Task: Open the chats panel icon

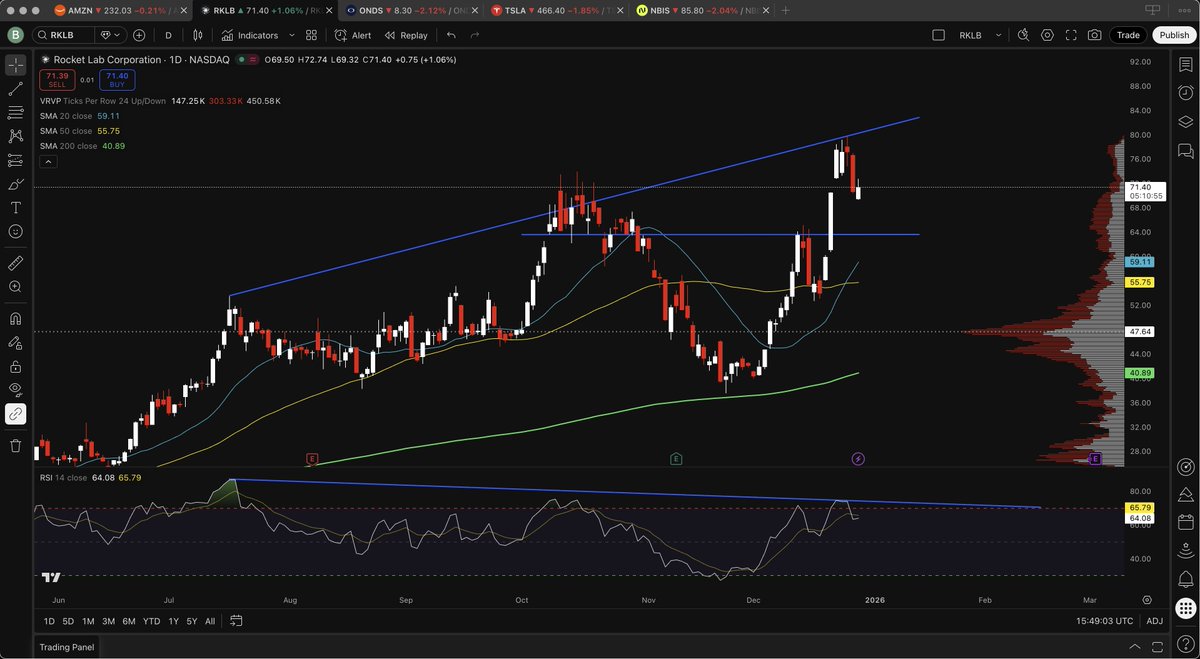Action: click(1185, 152)
